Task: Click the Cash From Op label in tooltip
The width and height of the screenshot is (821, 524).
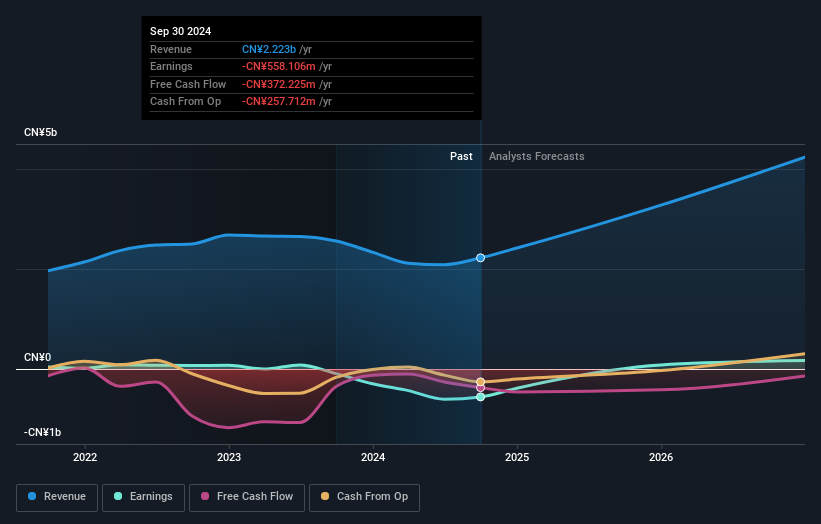Action: click(x=185, y=102)
